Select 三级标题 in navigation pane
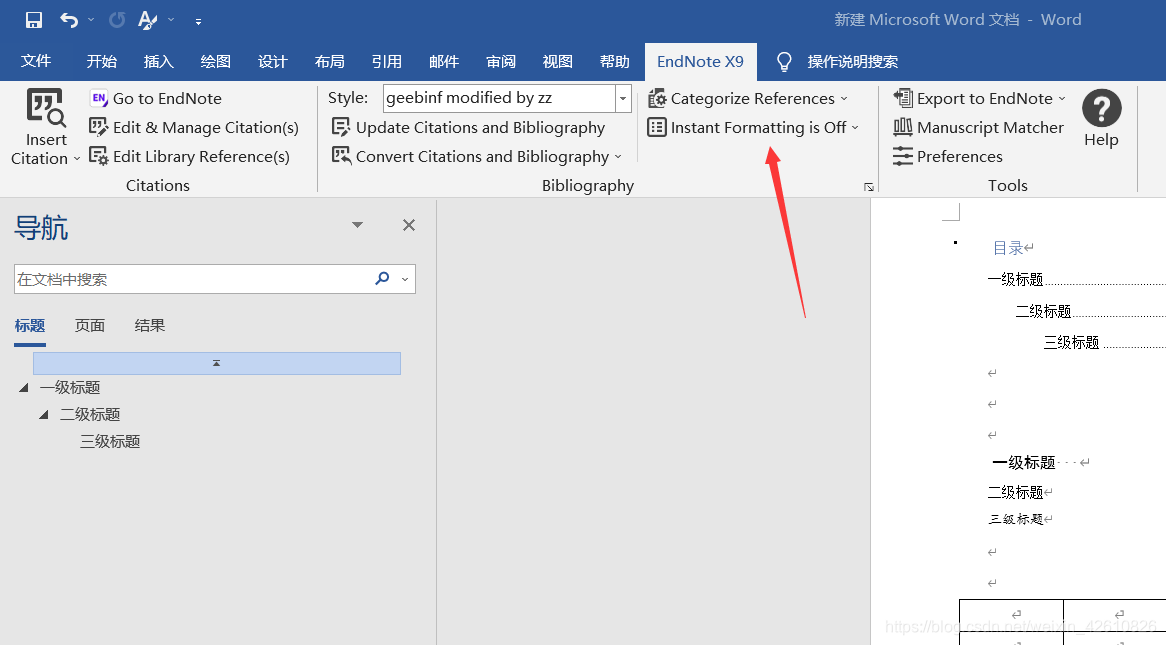The width and height of the screenshot is (1166, 645). (110, 442)
